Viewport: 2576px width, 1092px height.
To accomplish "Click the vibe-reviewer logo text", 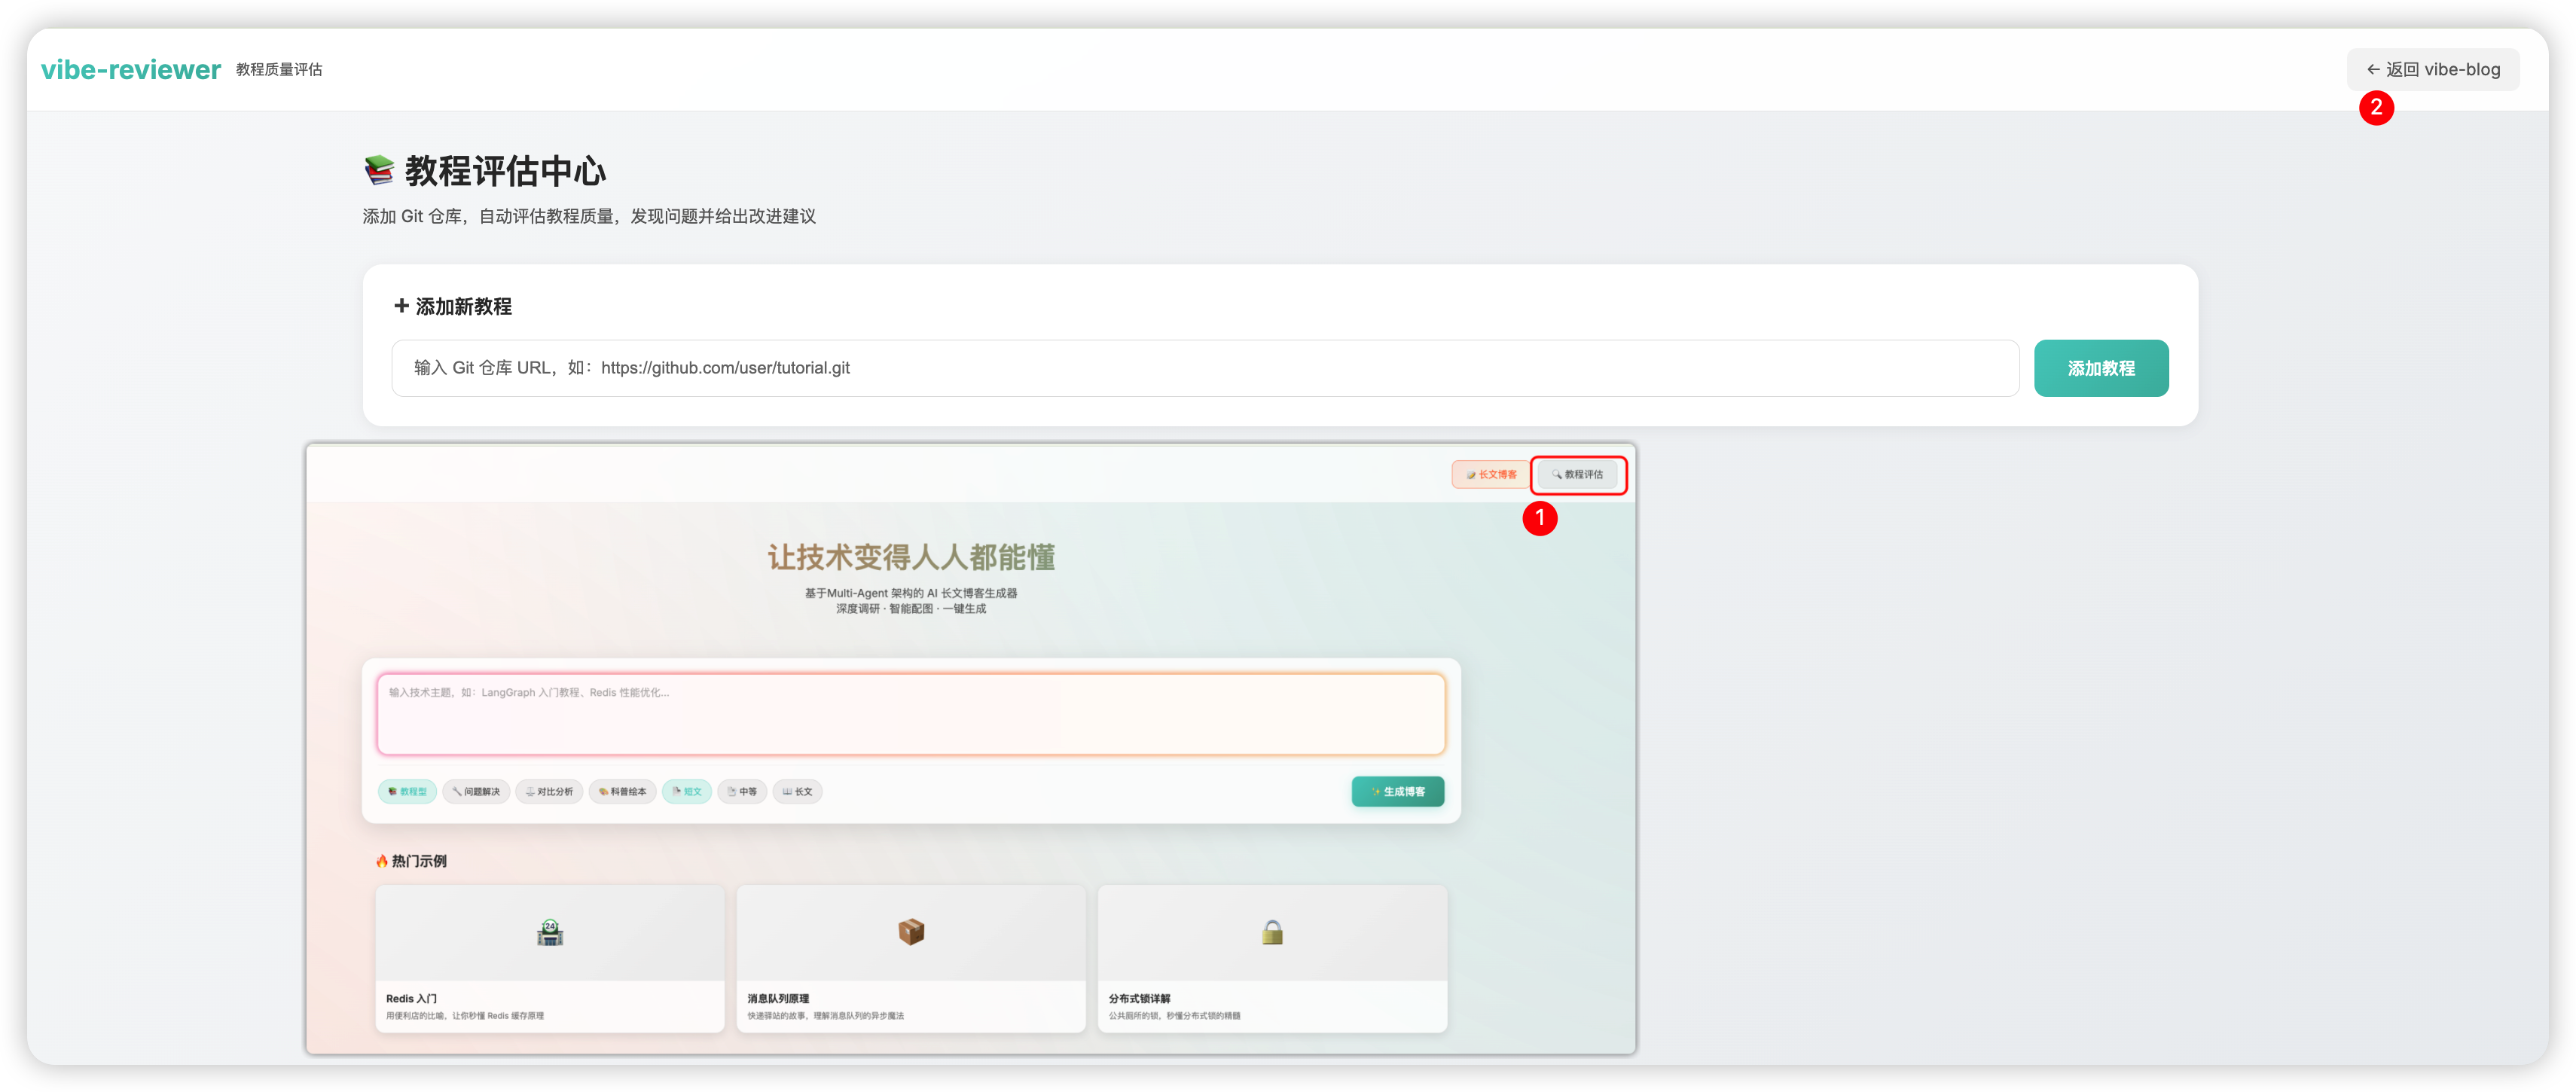I will (x=130, y=69).
